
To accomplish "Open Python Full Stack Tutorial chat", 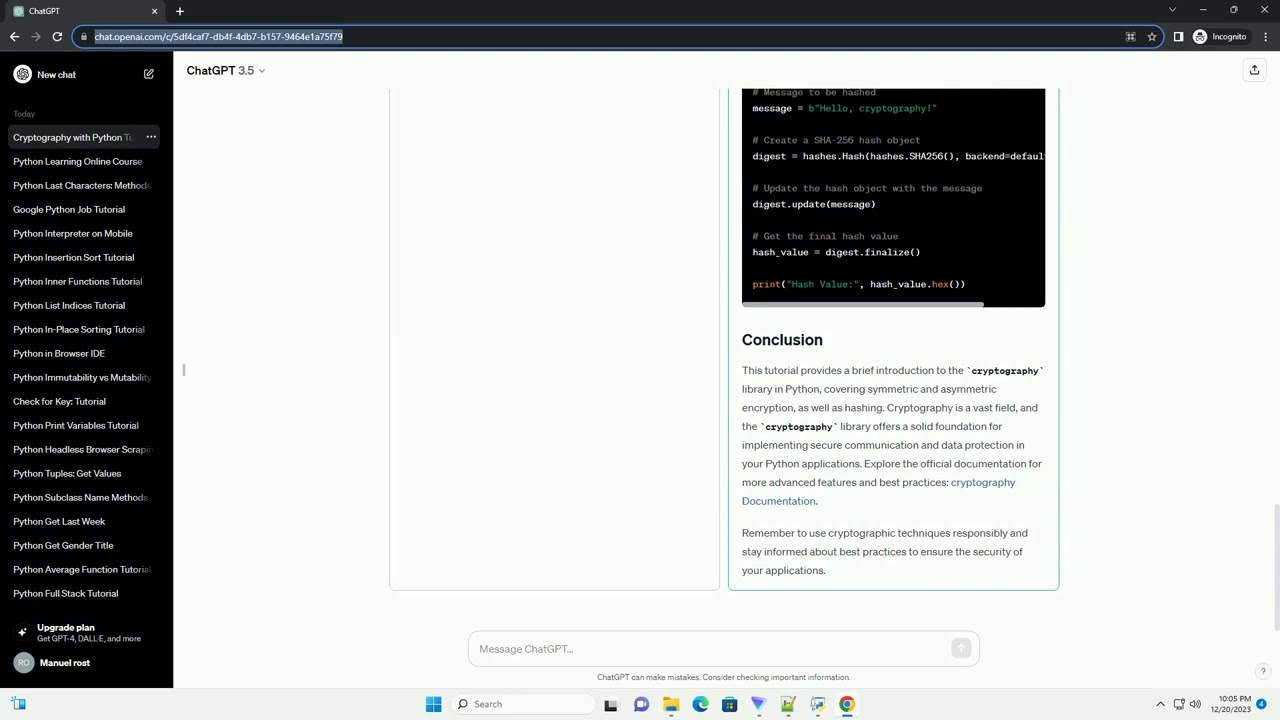I will 65,593.
